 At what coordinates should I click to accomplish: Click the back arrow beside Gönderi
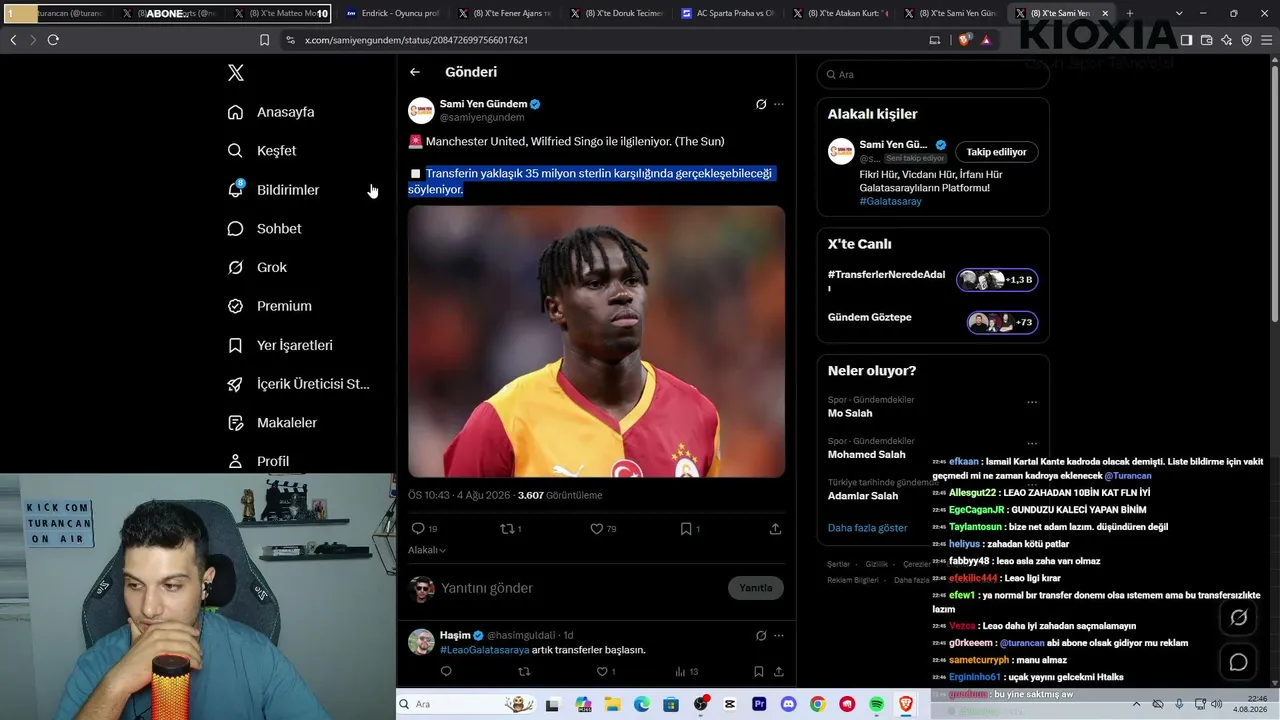[x=415, y=72]
